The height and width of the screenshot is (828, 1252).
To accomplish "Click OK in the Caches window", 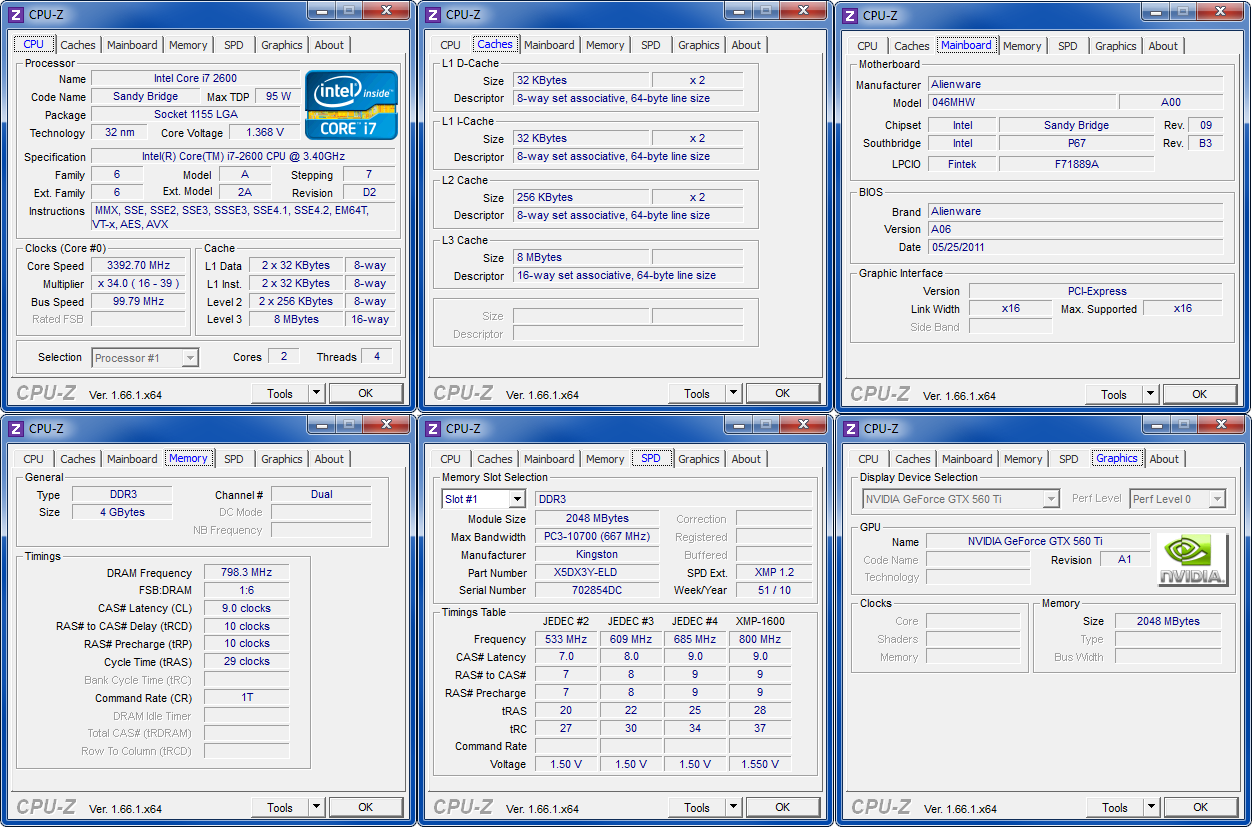I will [783, 394].
